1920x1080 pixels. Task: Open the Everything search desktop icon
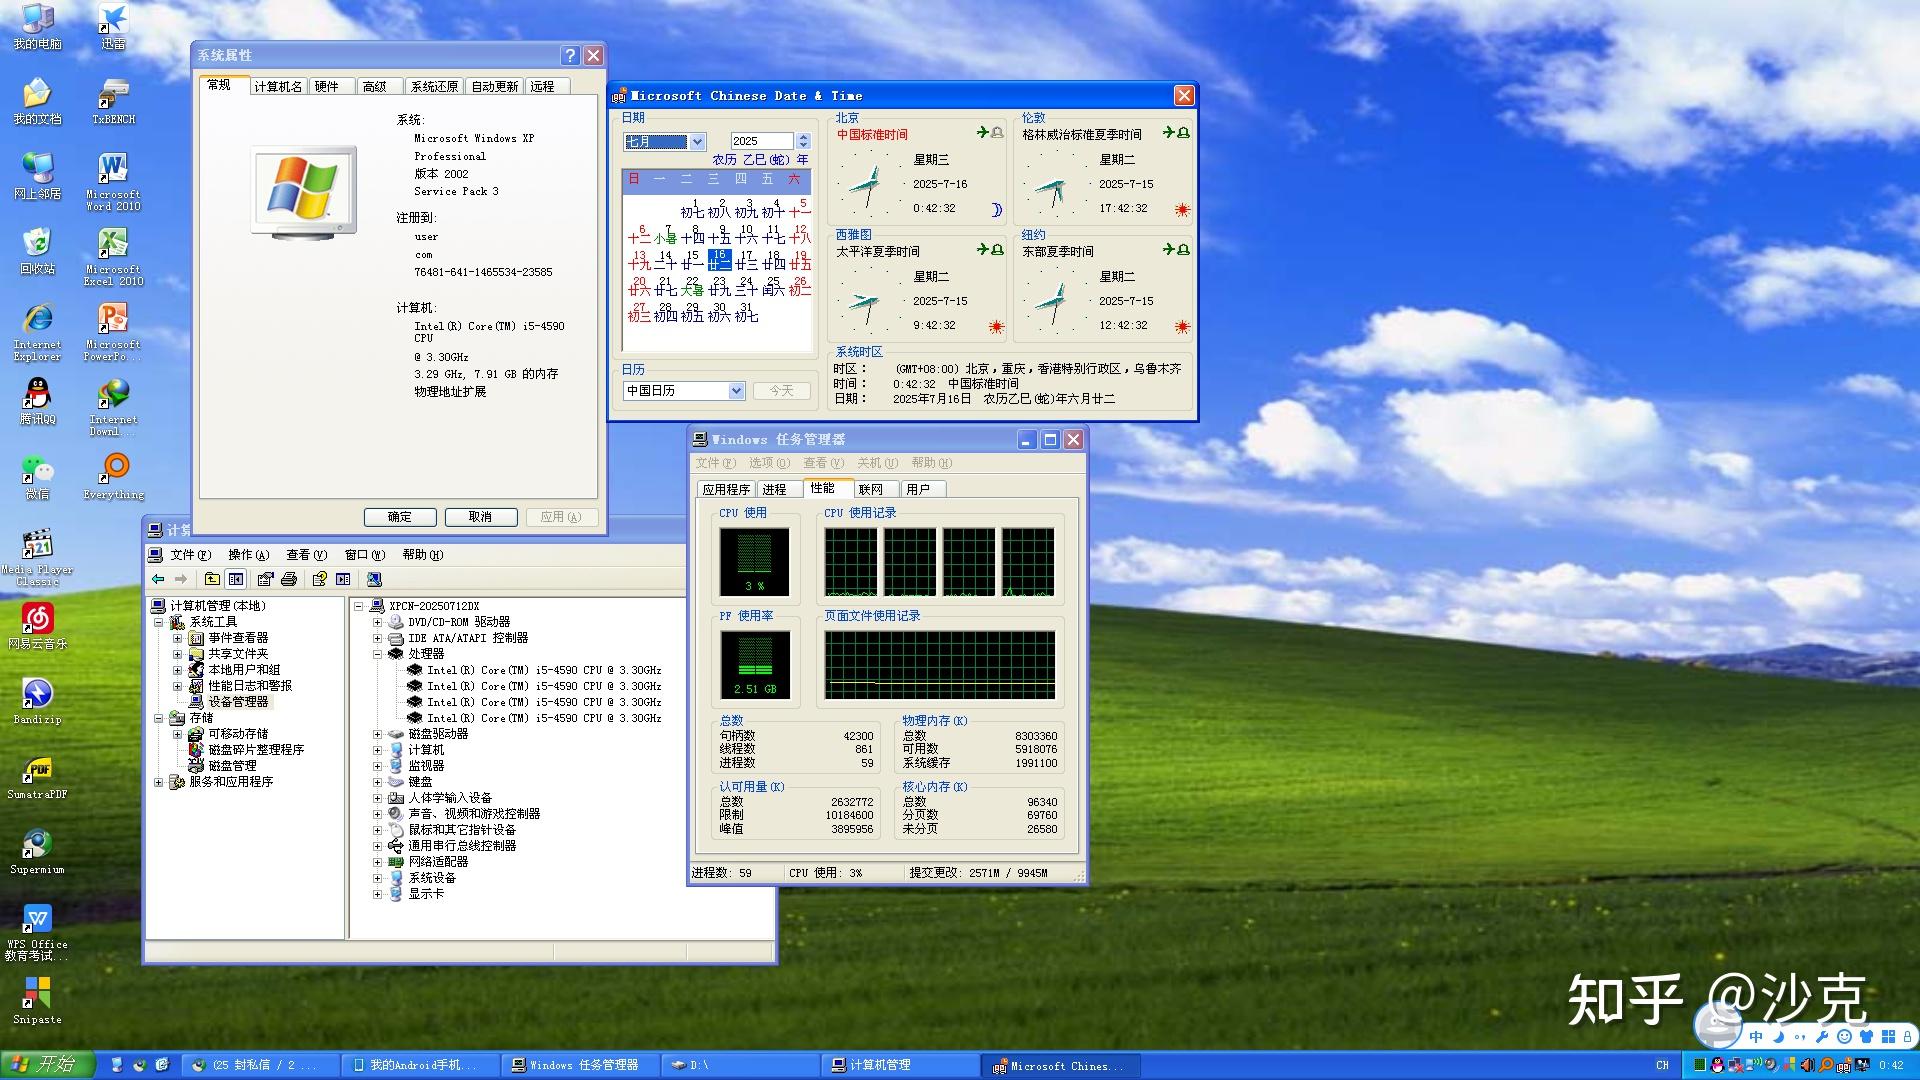[x=114, y=476]
